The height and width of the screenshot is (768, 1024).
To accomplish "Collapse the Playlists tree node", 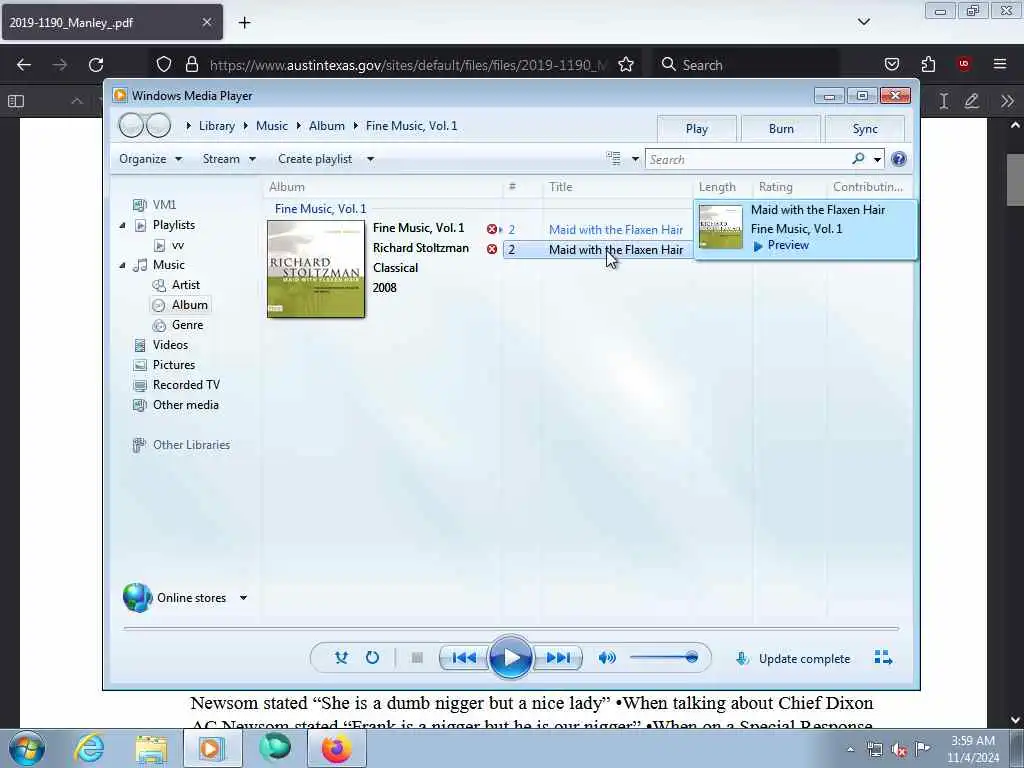I will pyautogui.click(x=122, y=225).
